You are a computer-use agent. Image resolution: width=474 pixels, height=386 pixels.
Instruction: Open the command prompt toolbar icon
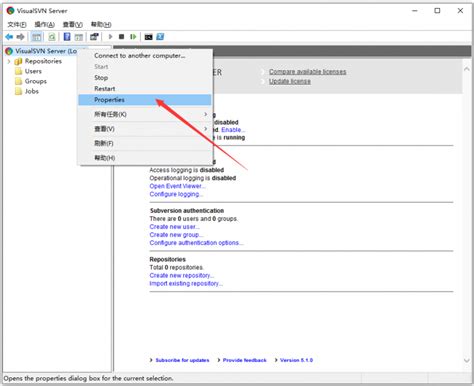(148, 37)
